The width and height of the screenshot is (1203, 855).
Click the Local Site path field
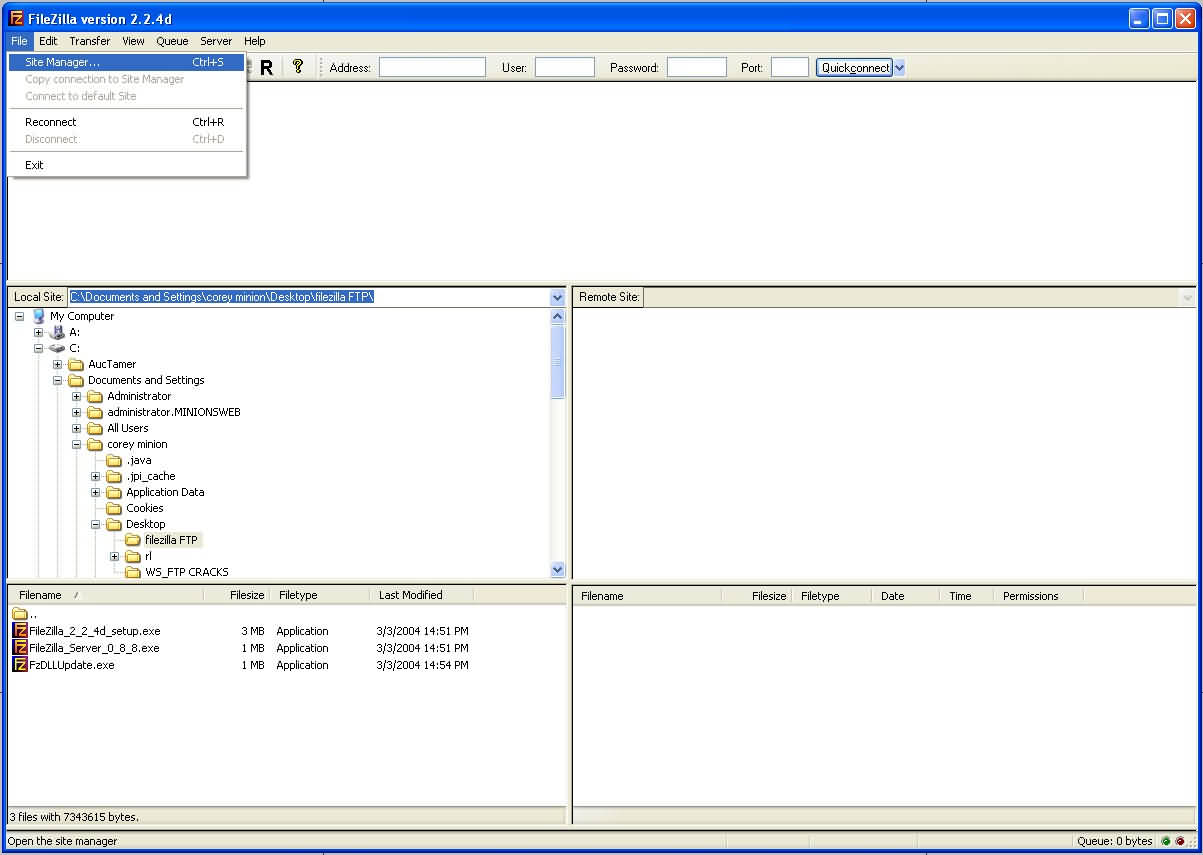[309, 297]
